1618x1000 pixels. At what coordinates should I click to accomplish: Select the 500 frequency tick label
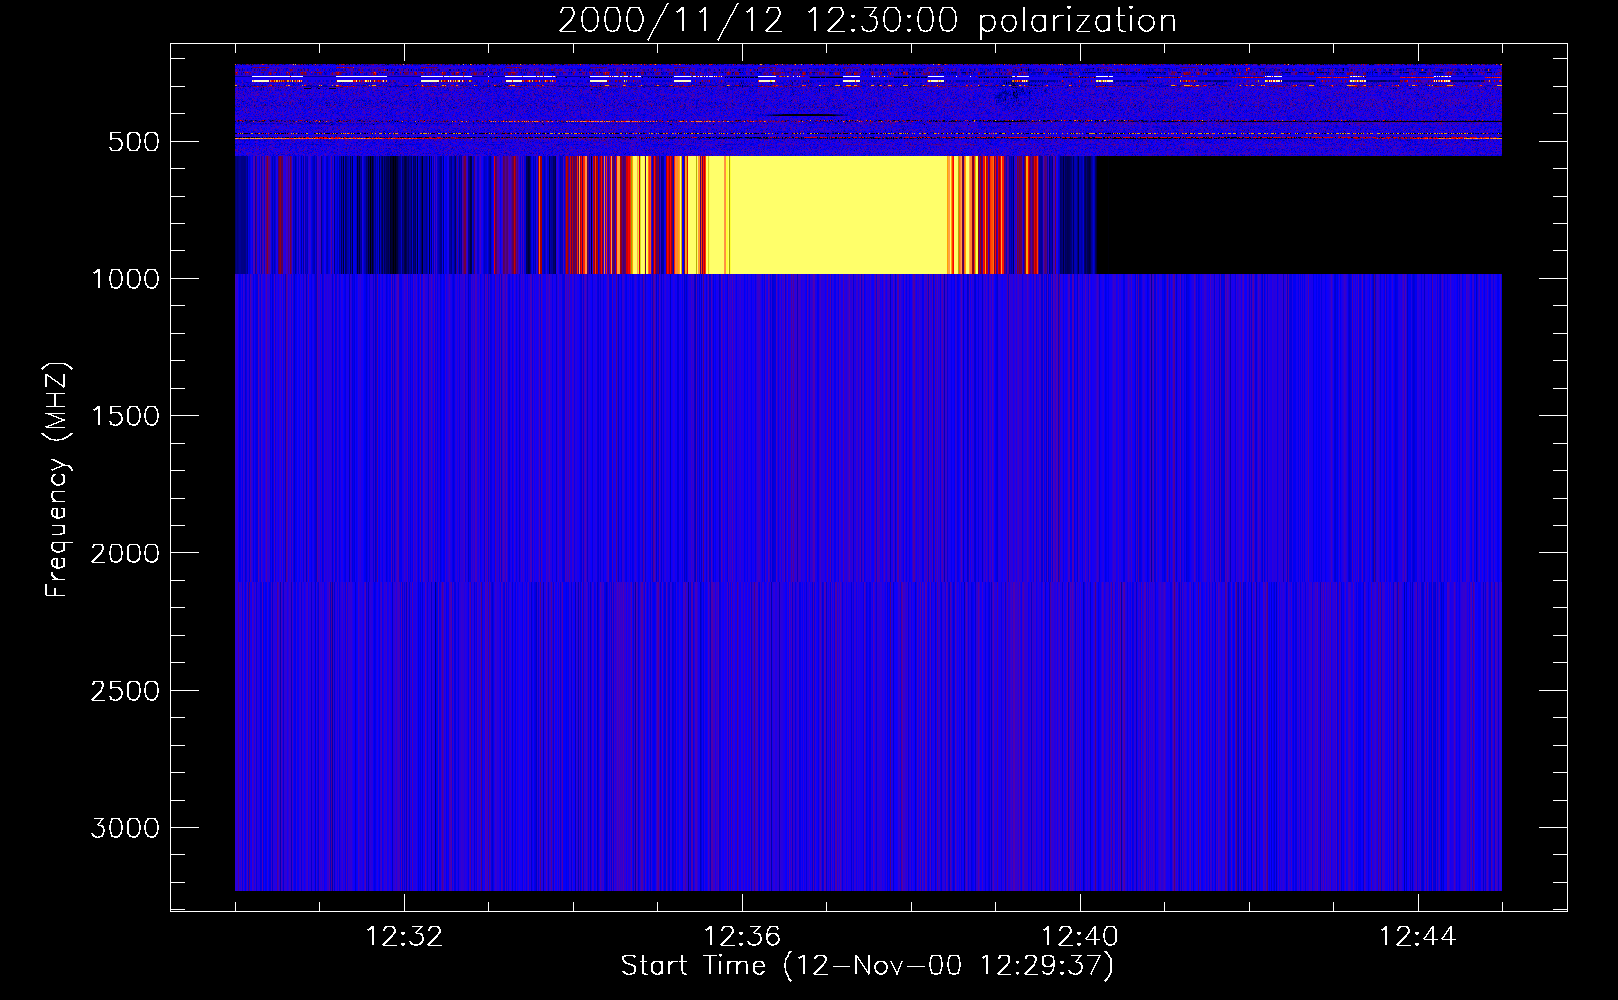point(134,142)
